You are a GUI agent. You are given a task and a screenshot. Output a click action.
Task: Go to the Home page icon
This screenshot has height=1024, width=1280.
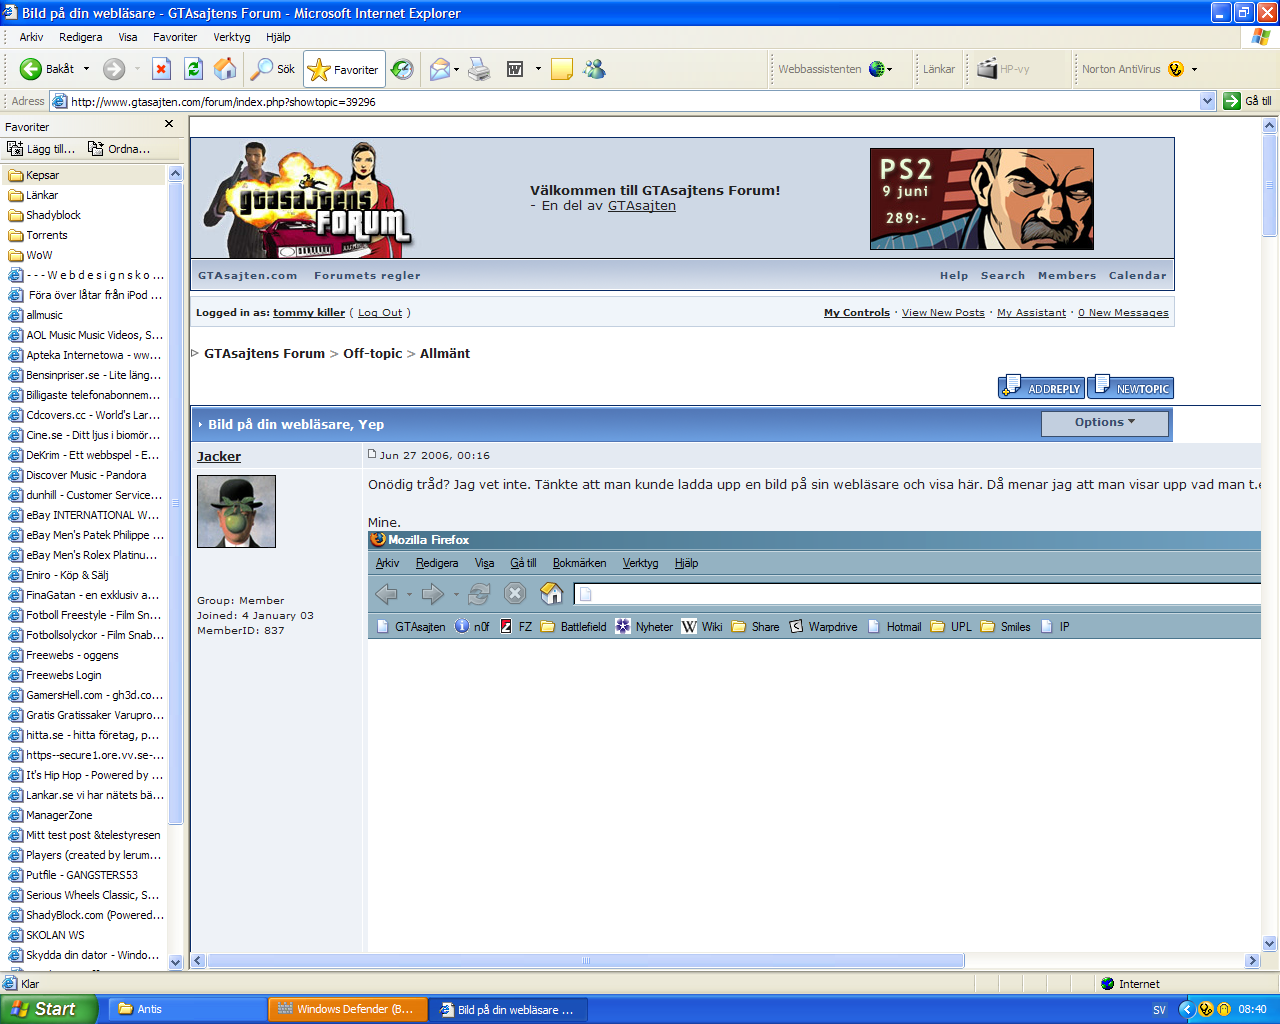tap(226, 69)
